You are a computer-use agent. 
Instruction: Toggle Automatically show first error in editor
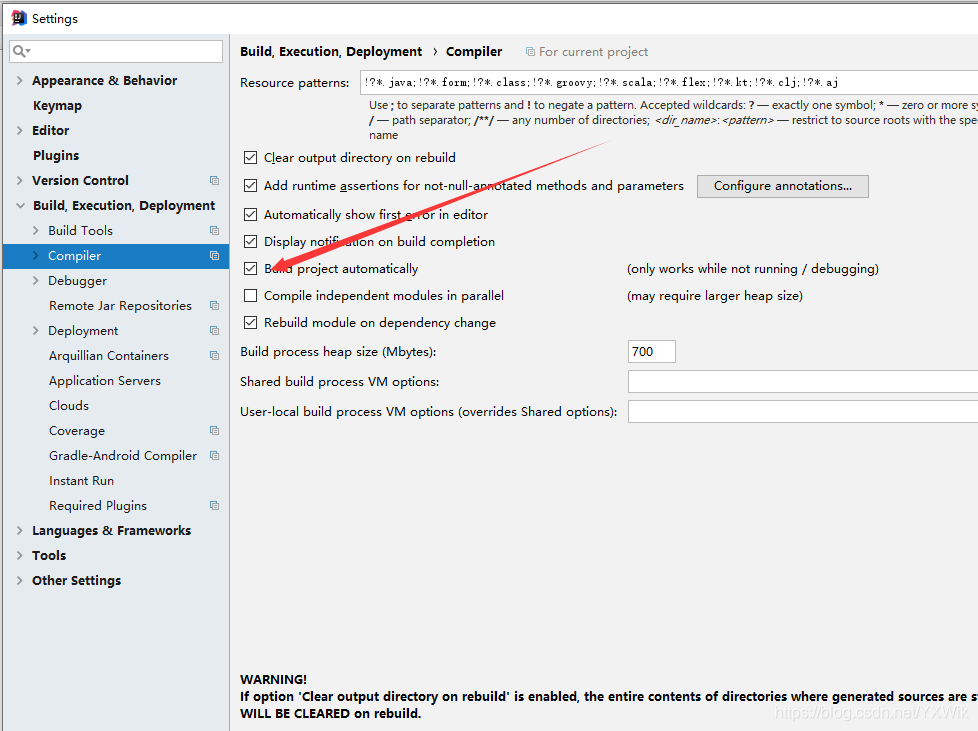click(x=250, y=215)
